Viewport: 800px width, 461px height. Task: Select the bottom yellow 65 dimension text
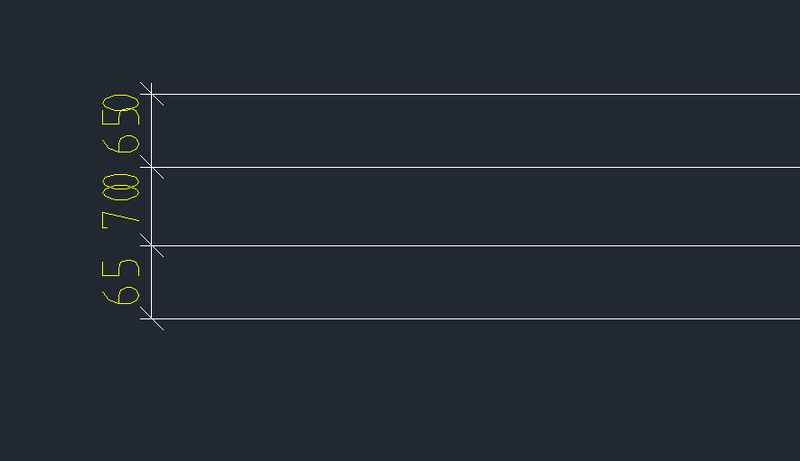click(121, 281)
